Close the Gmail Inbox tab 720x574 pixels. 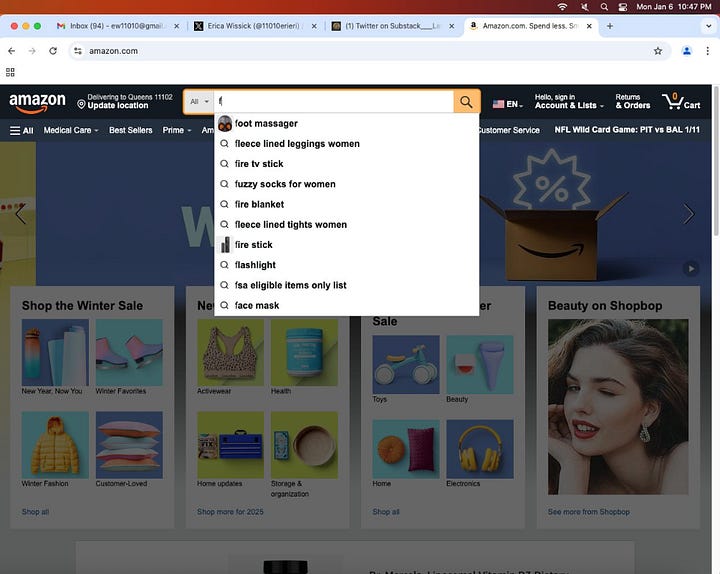[176, 26]
